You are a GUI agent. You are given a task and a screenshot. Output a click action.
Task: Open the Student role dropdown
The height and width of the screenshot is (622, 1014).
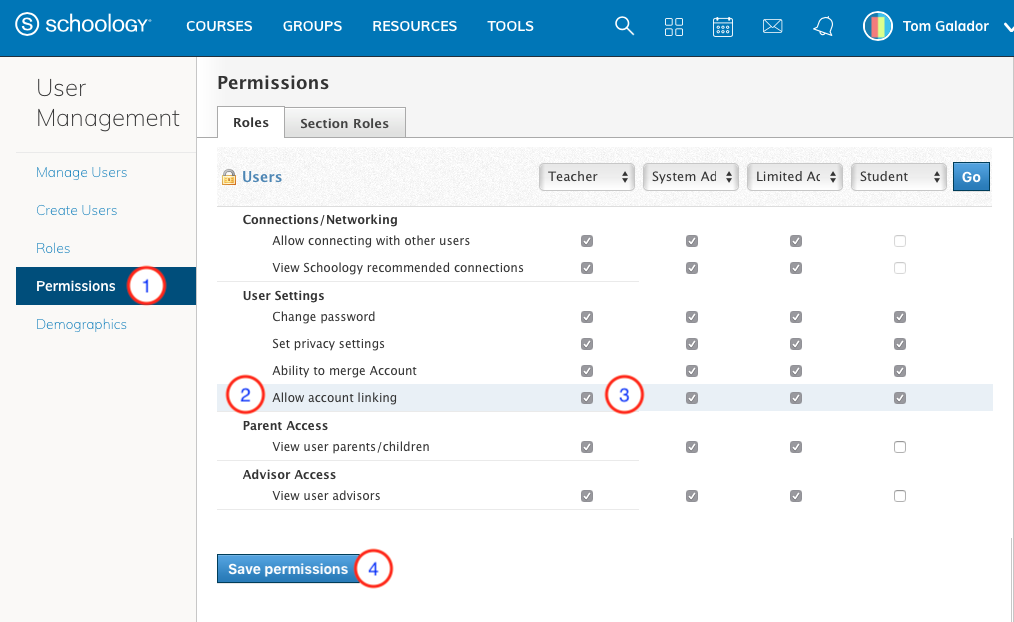coord(898,176)
